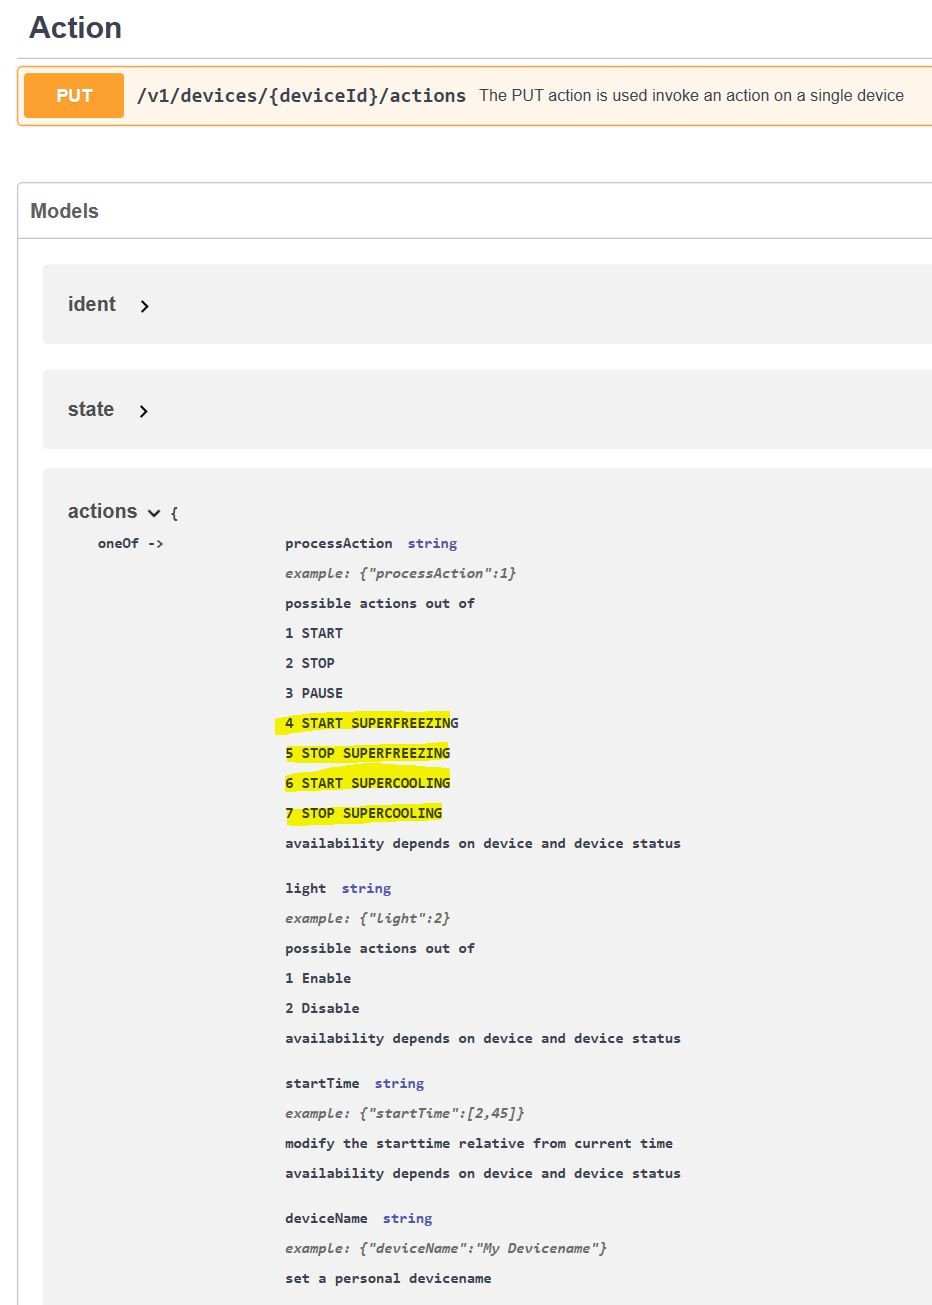
Task: Expand the ident model chevron
Action: pos(145,307)
